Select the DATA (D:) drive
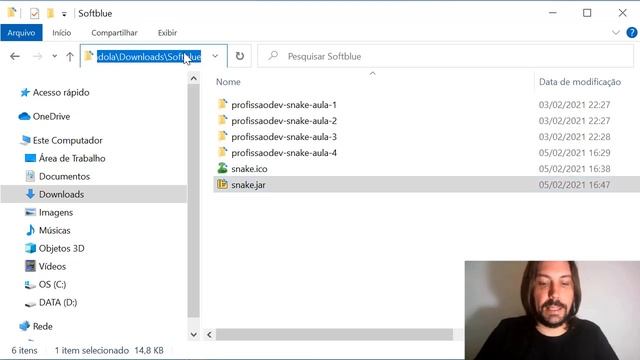The height and width of the screenshot is (360, 640). [x=58, y=302]
